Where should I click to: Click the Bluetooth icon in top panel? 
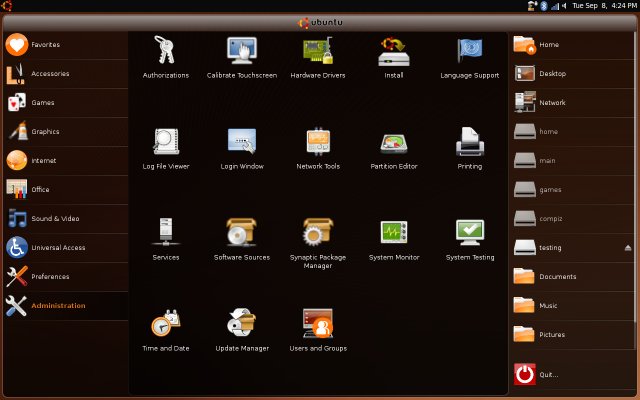[x=543, y=6]
